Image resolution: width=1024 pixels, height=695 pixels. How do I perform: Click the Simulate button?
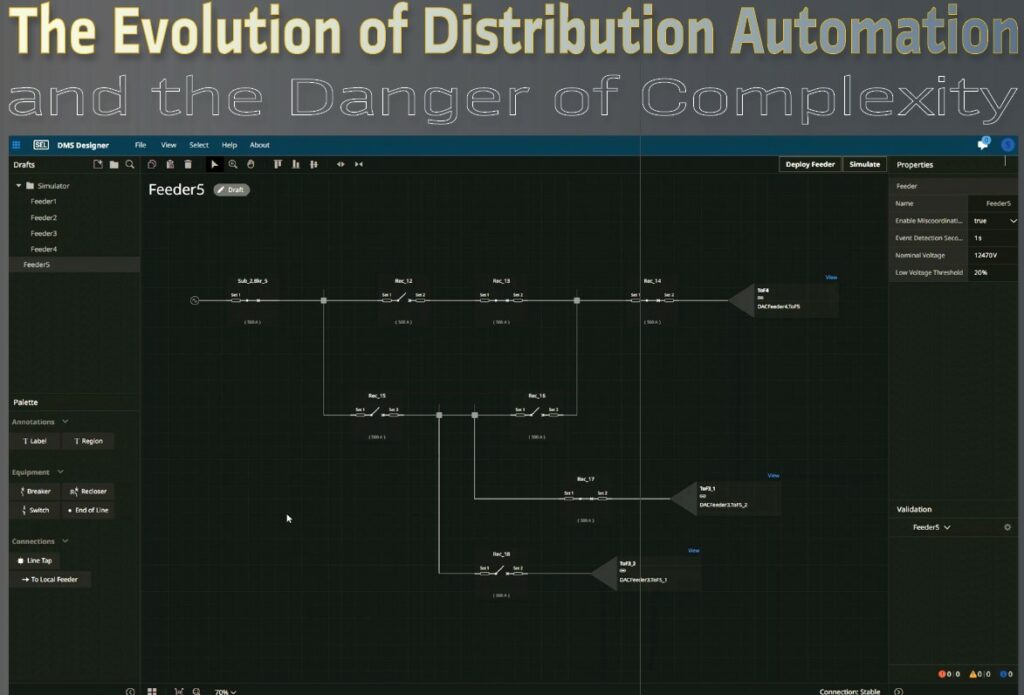(865, 165)
